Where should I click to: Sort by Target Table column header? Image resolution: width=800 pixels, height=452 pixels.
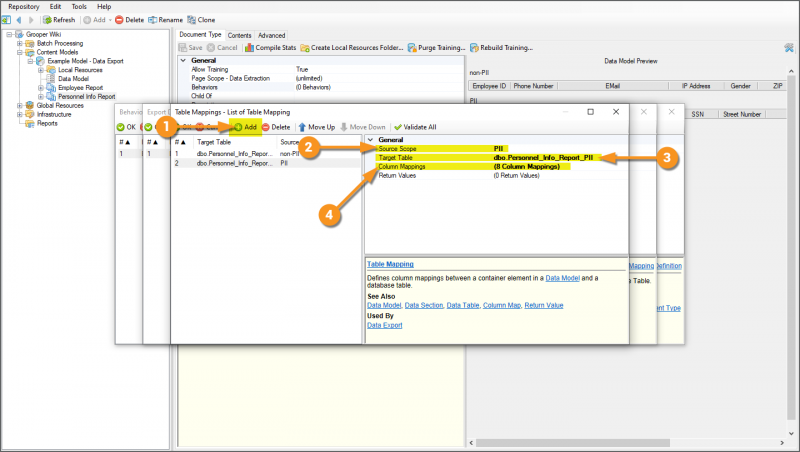pos(236,142)
